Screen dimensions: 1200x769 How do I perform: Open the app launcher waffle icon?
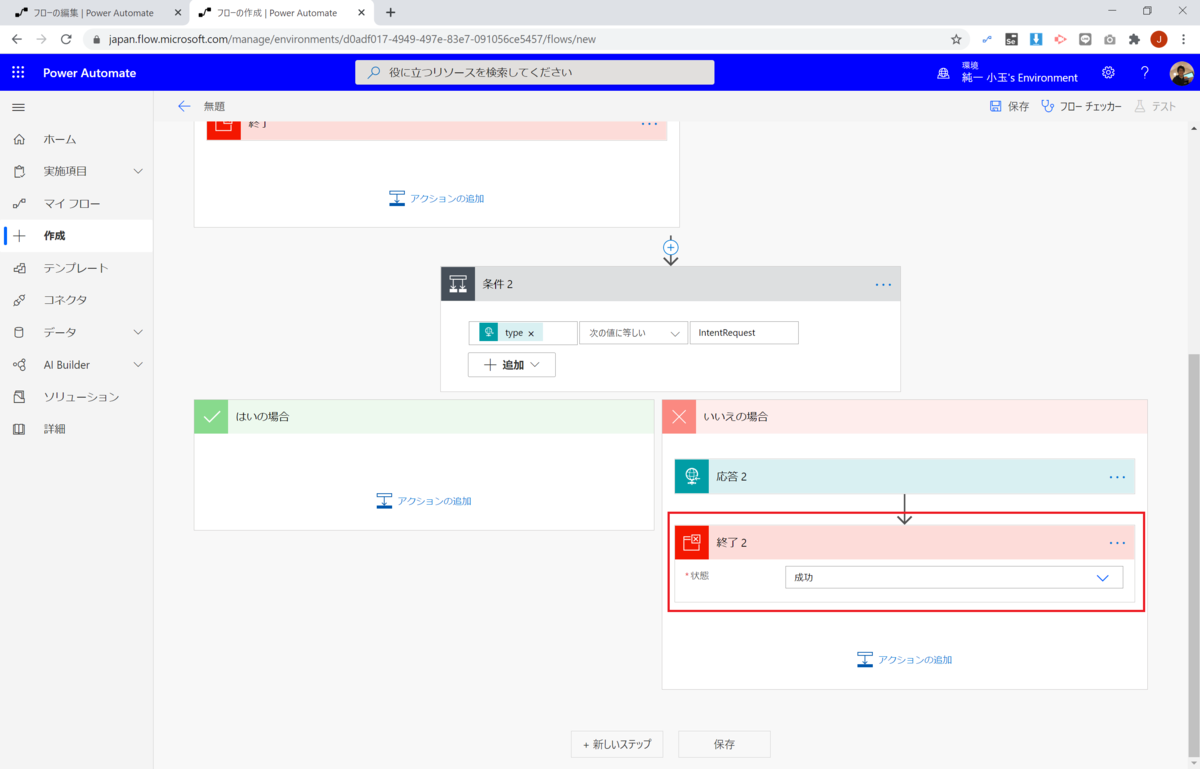18,73
